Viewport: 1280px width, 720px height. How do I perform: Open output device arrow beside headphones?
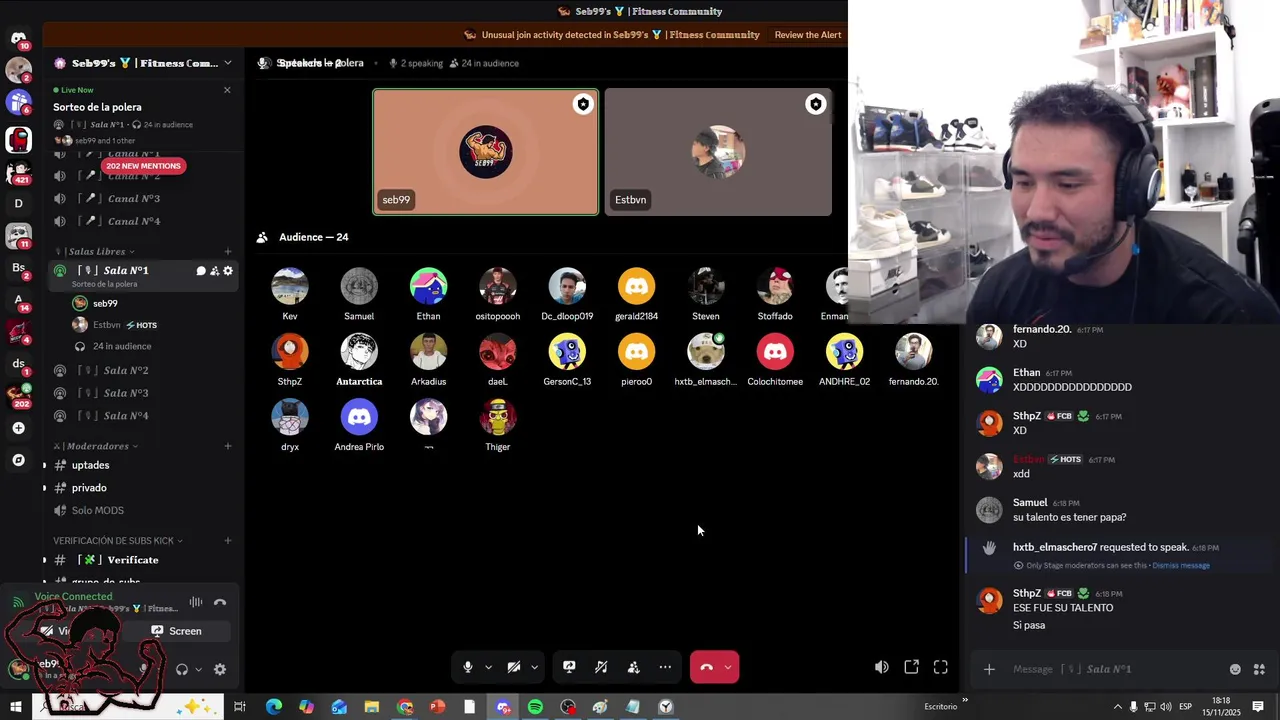(198, 670)
